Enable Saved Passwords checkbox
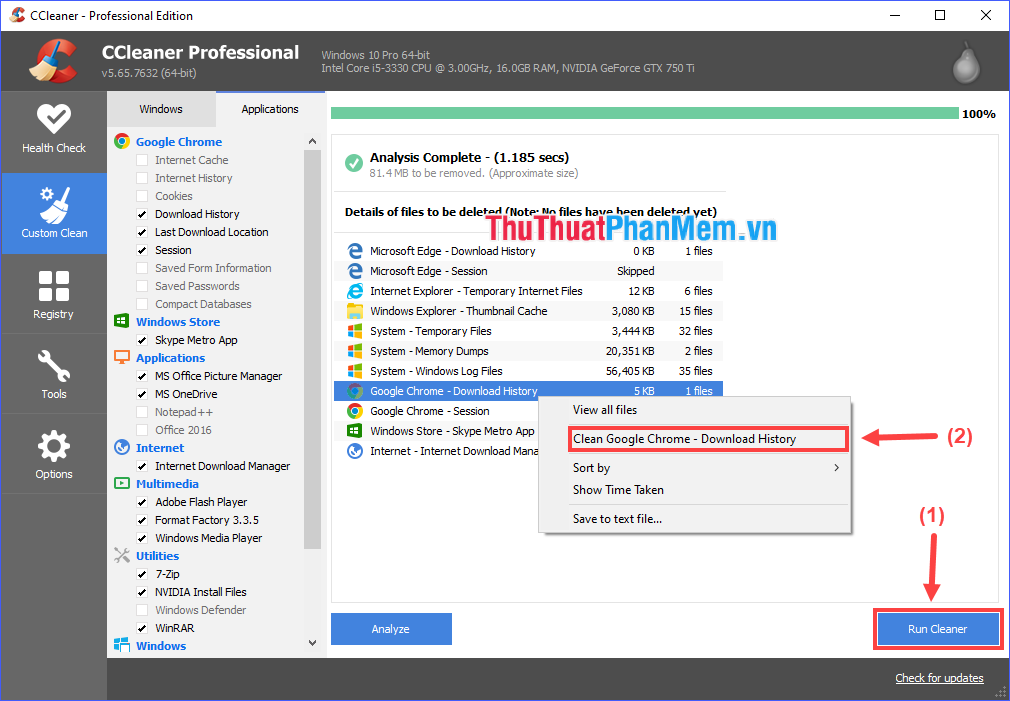 coord(142,286)
